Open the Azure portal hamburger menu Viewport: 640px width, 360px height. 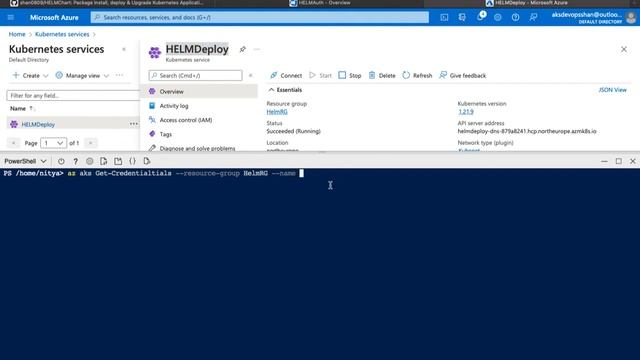click(x=11, y=18)
